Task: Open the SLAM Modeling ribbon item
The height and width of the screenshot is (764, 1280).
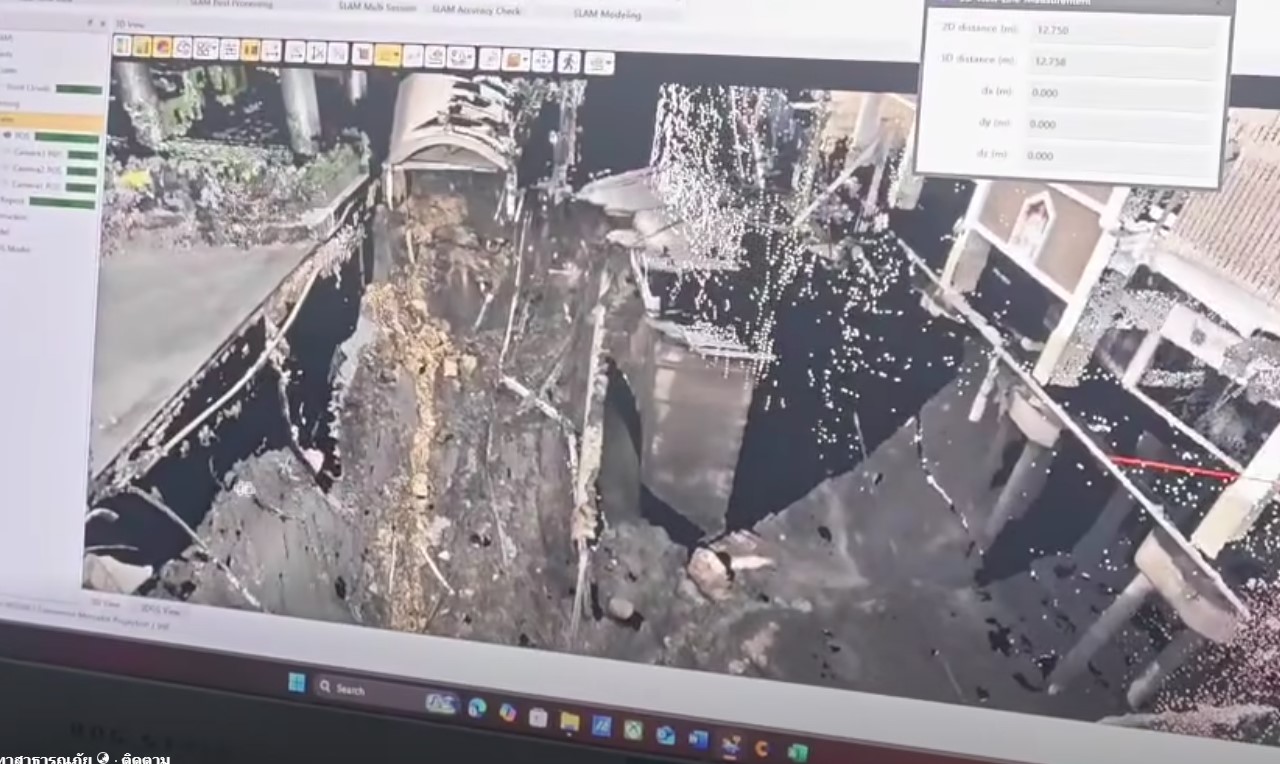Action: pyautogui.click(x=607, y=14)
